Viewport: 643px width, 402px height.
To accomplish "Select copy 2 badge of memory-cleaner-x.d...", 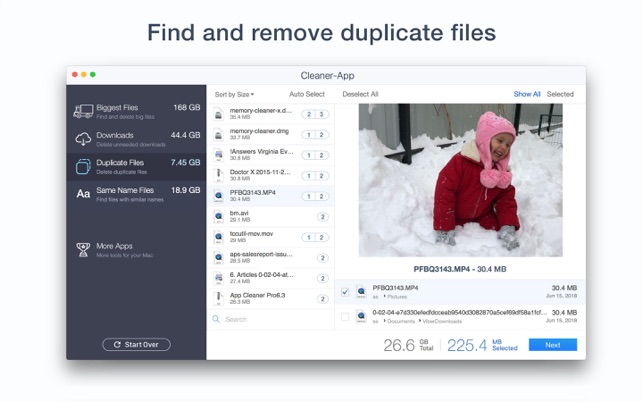I will [309, 114].
